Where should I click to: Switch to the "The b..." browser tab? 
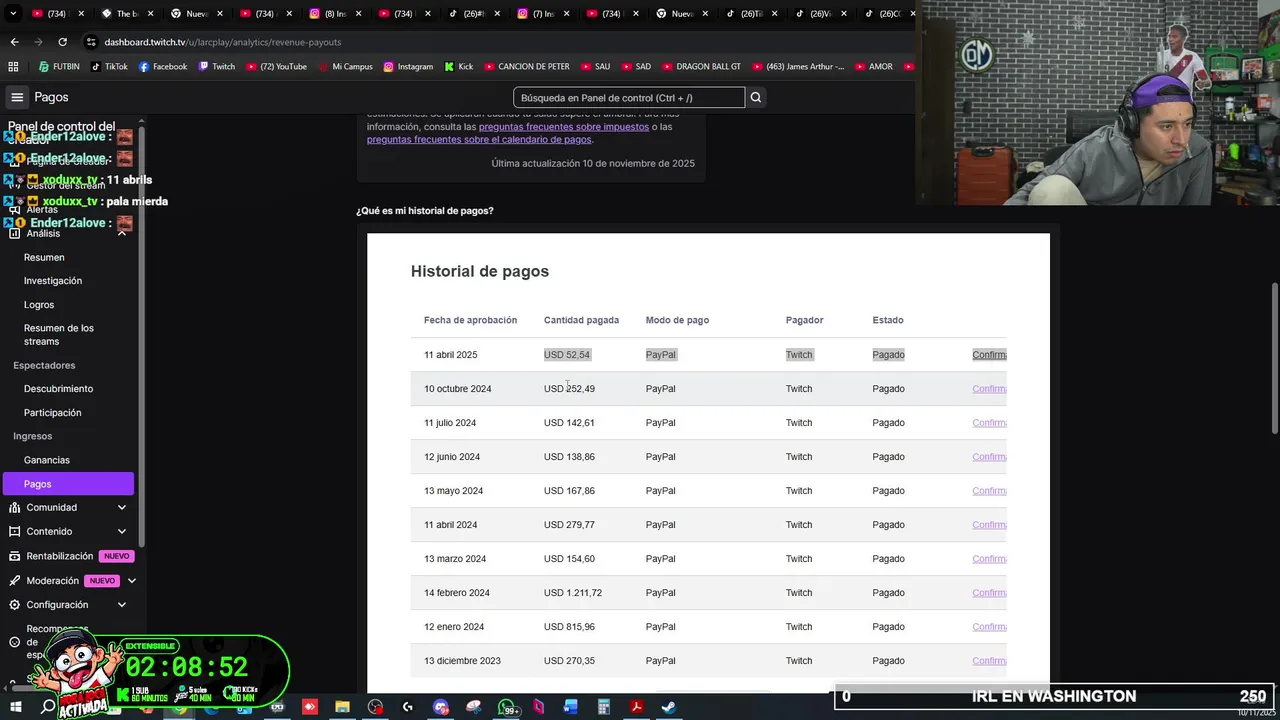tap(127, 14)
